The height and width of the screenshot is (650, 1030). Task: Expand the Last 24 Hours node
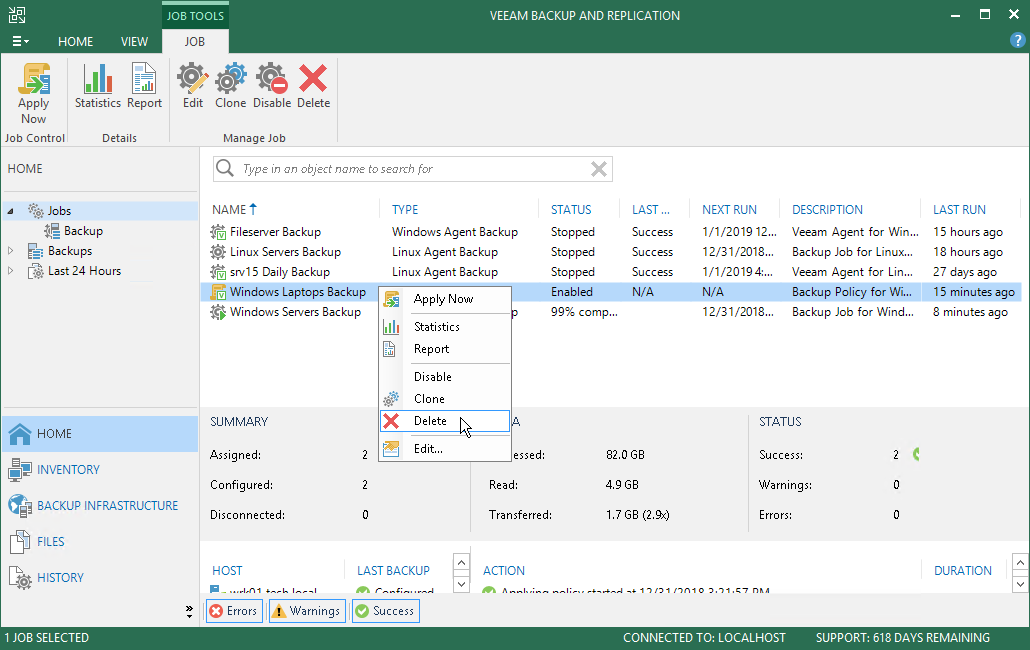pos(10,271)
